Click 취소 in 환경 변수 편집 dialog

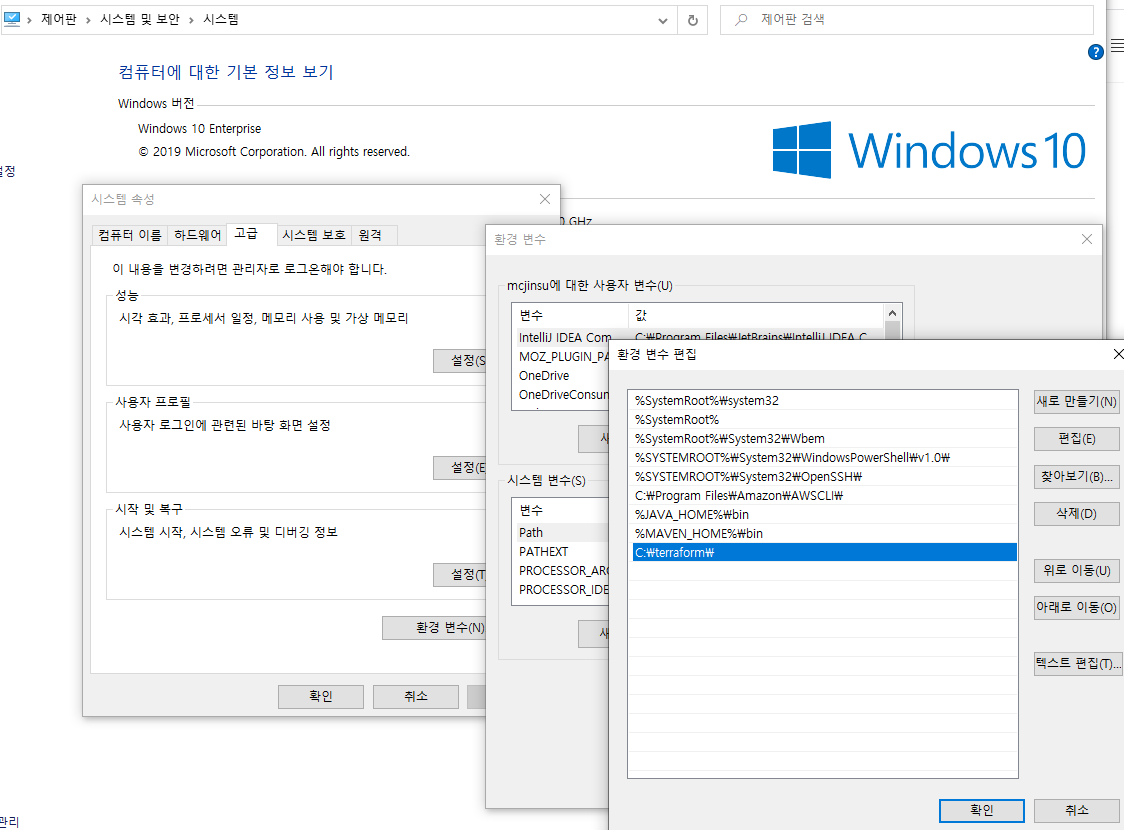[1077, 811]
